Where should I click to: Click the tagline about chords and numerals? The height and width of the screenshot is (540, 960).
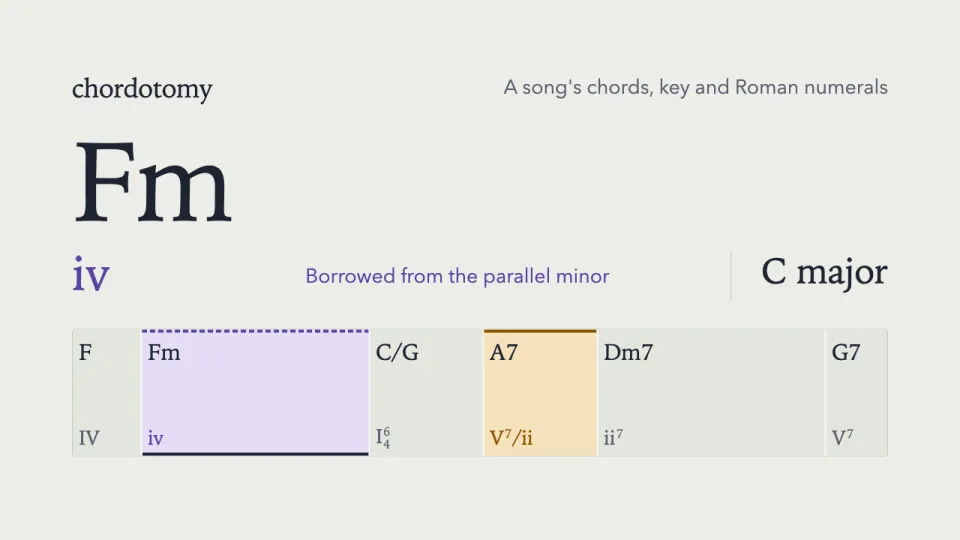coord(696,88)
